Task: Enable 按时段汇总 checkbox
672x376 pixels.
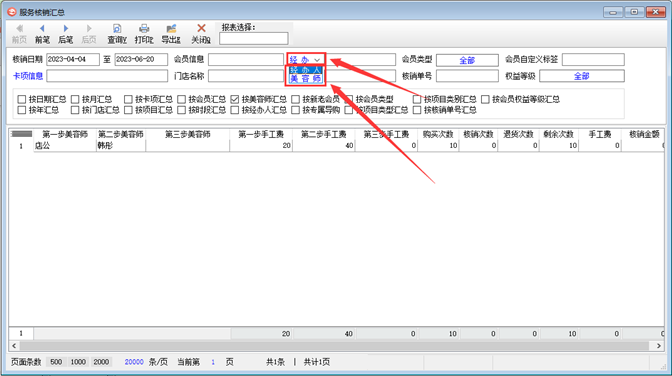Action: (181, 110)
